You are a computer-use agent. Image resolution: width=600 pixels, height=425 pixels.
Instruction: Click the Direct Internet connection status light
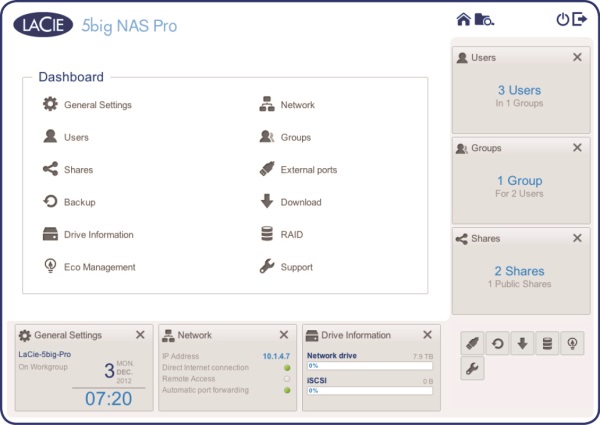point(287,368)
